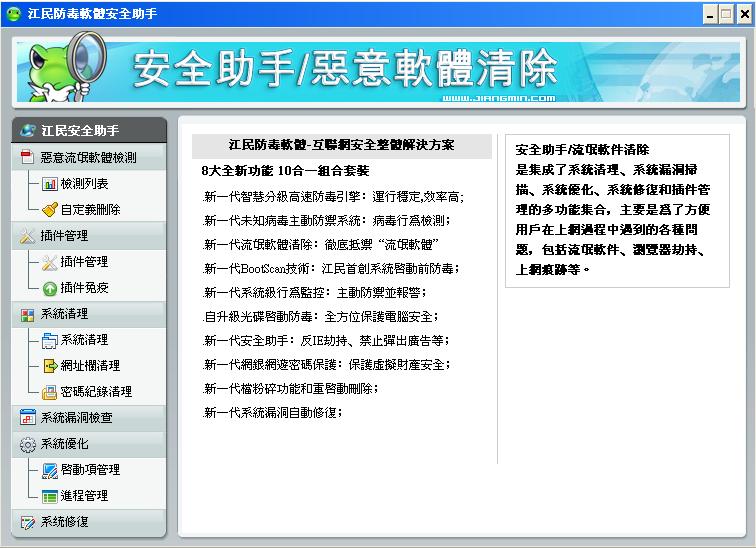Select the 系統清理 sub-item
The width and height of the screenshot is (756, 548).
[84, 340]
